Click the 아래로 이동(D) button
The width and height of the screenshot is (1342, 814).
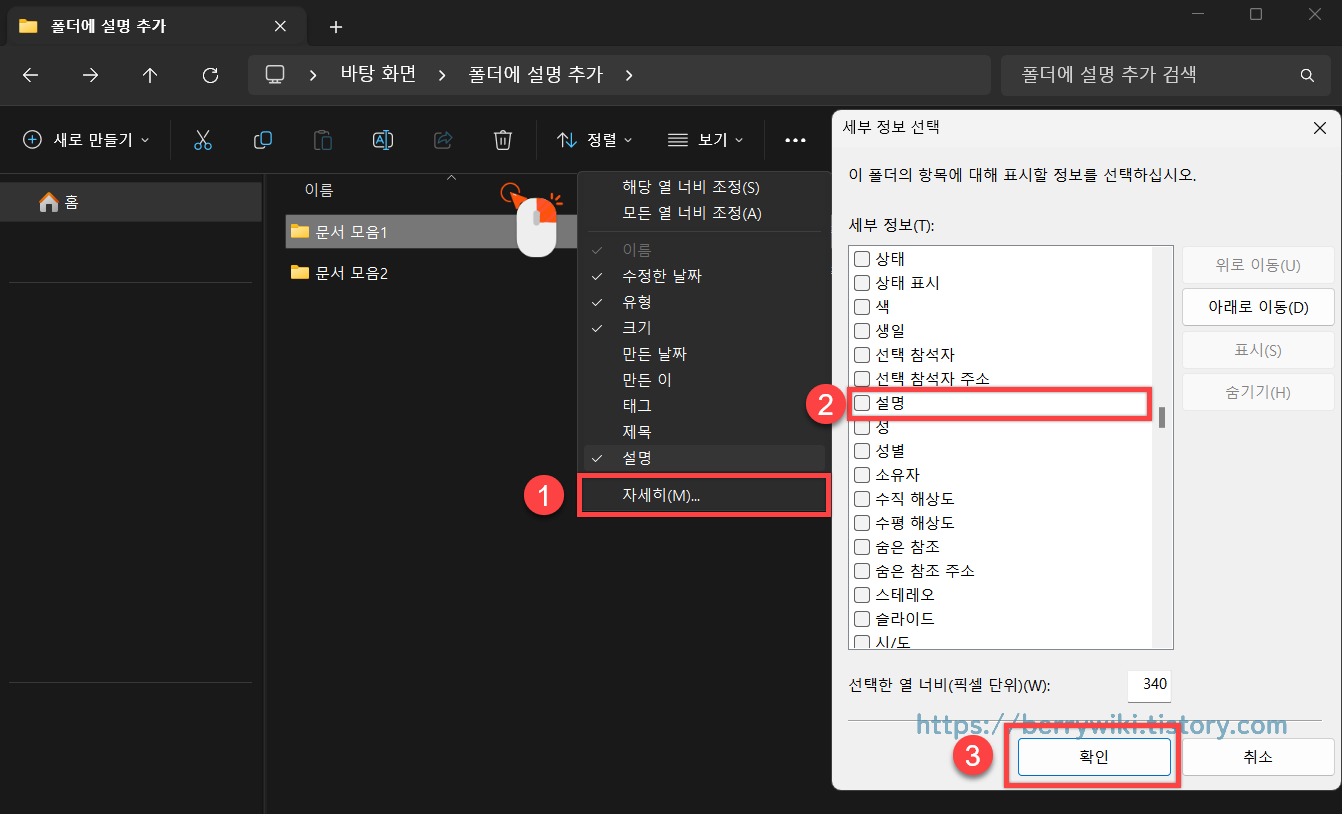tap(1258, 307)
